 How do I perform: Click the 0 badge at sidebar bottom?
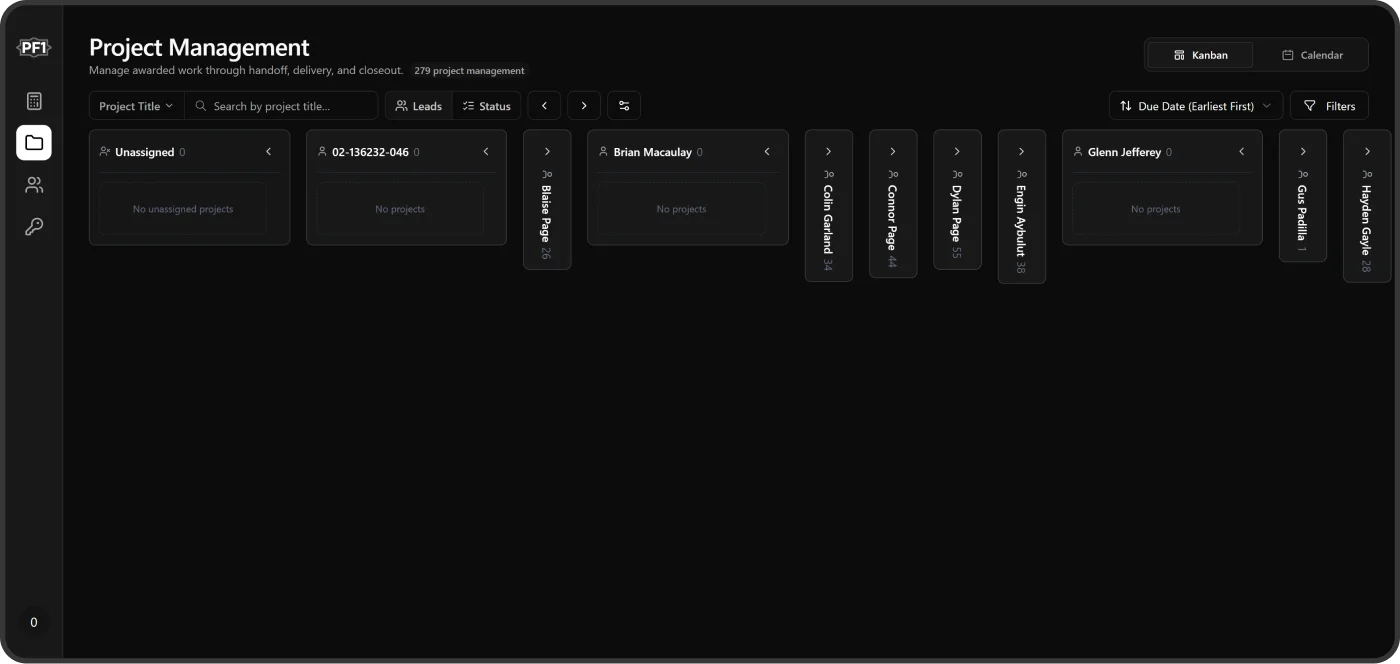(34, 622)
